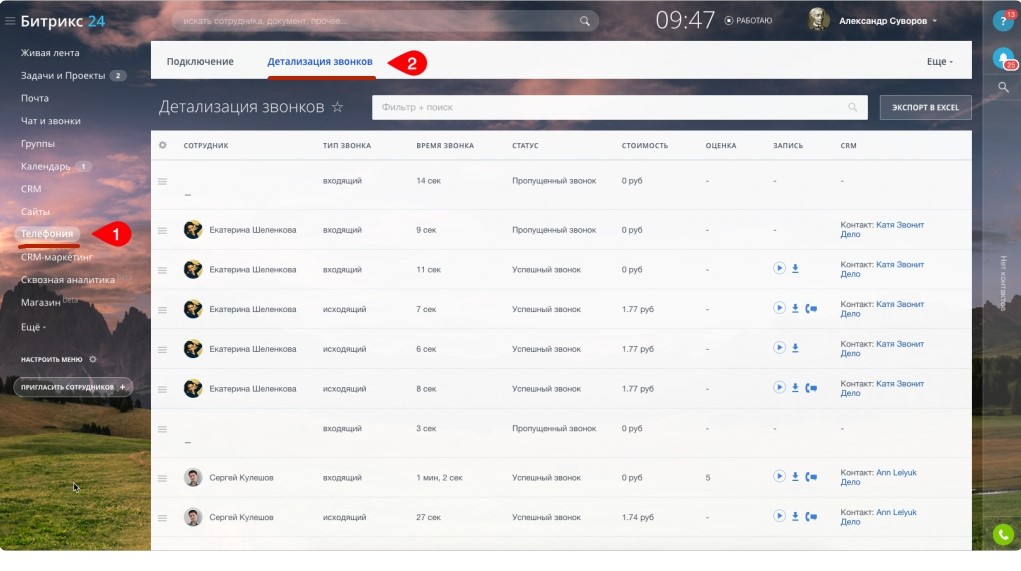
Task: Collapse the left menu using the hamburger icon
Action: pyautogui.click(x=11, y=20)
